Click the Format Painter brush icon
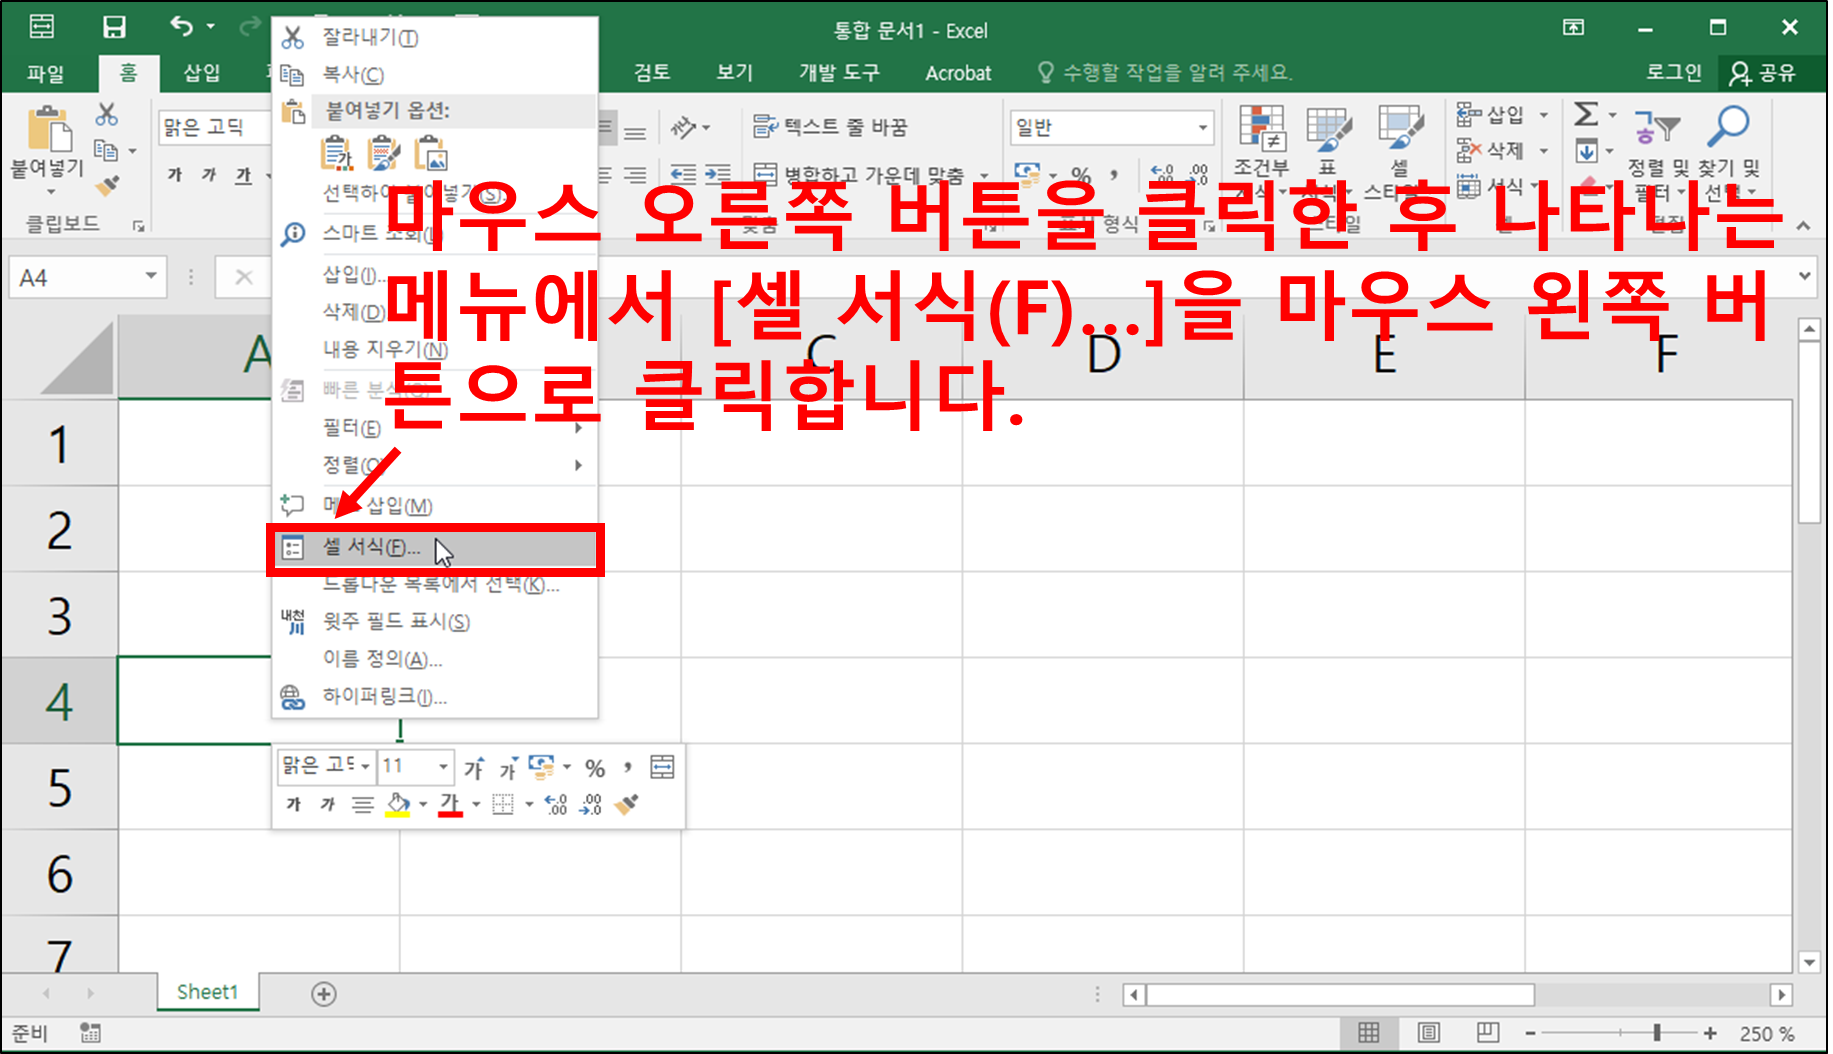This screenshot has width=1833, height=1054. point(108,186)
